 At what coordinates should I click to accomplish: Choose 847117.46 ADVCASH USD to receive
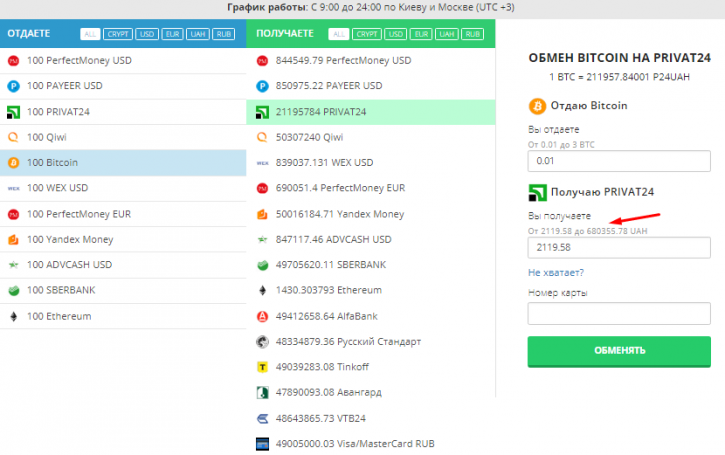pyautogui.click(x=371, y=240)
